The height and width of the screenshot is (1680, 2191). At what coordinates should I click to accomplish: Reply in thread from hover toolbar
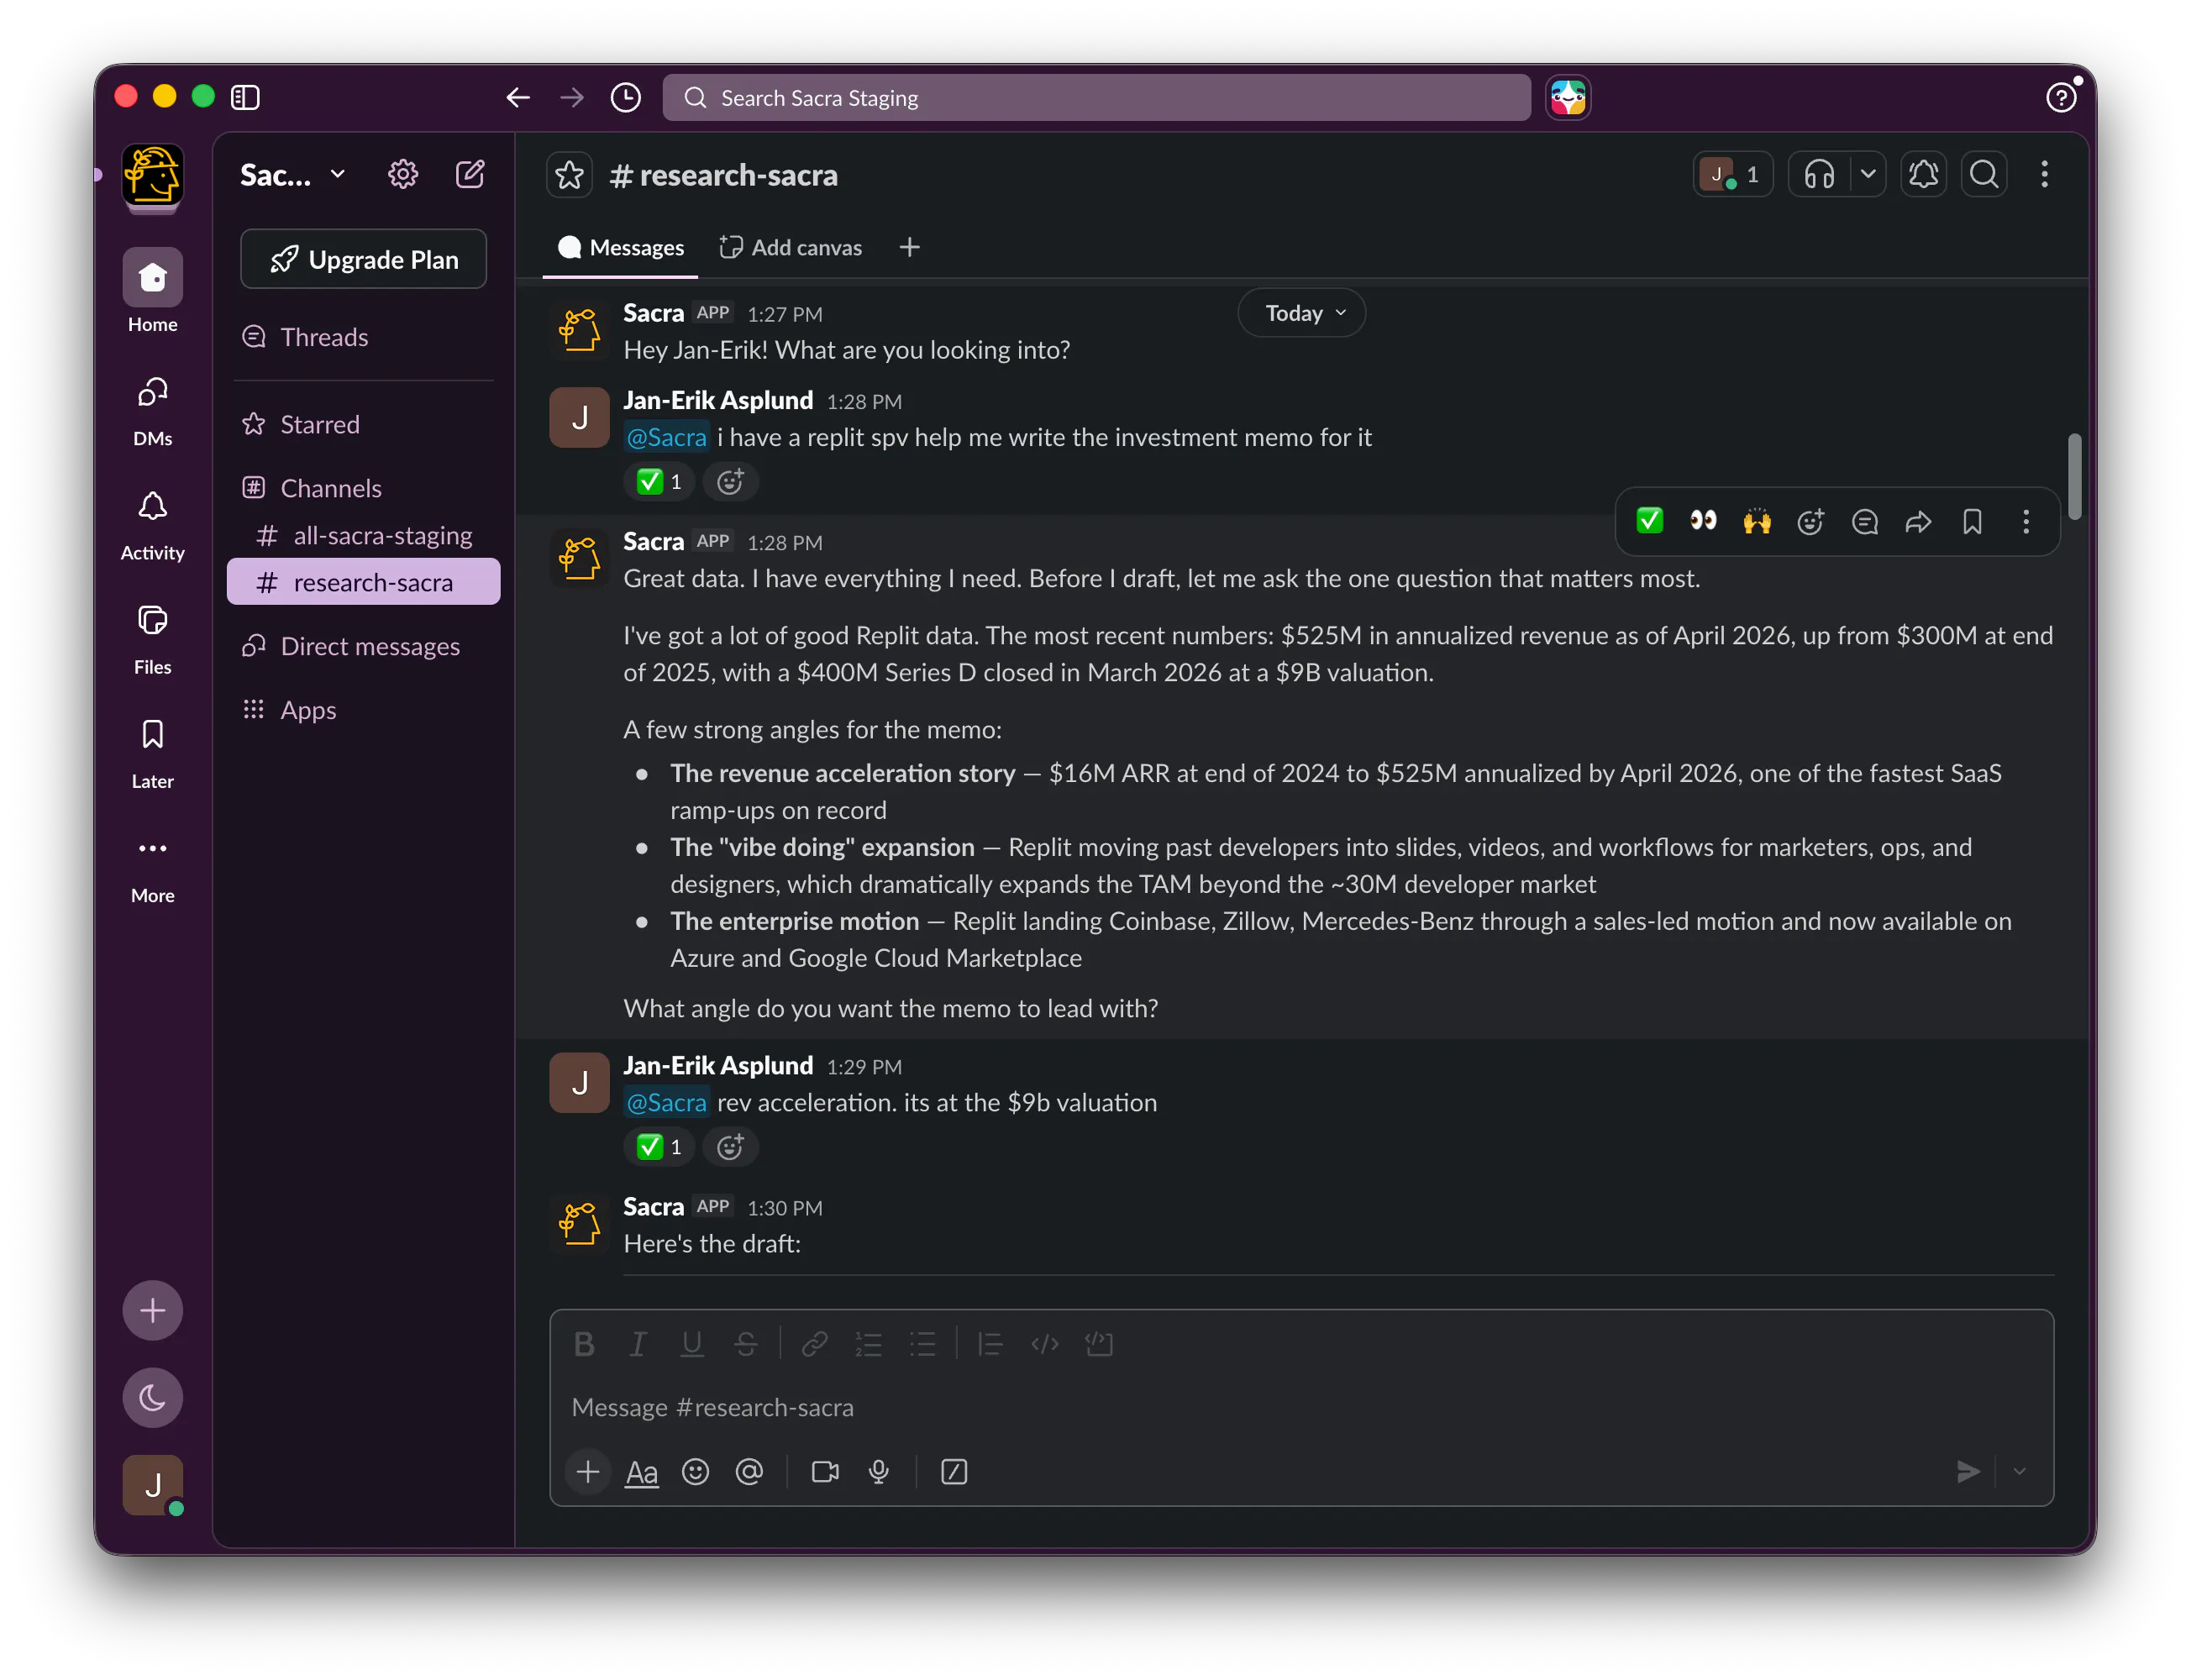(1865, 521)
